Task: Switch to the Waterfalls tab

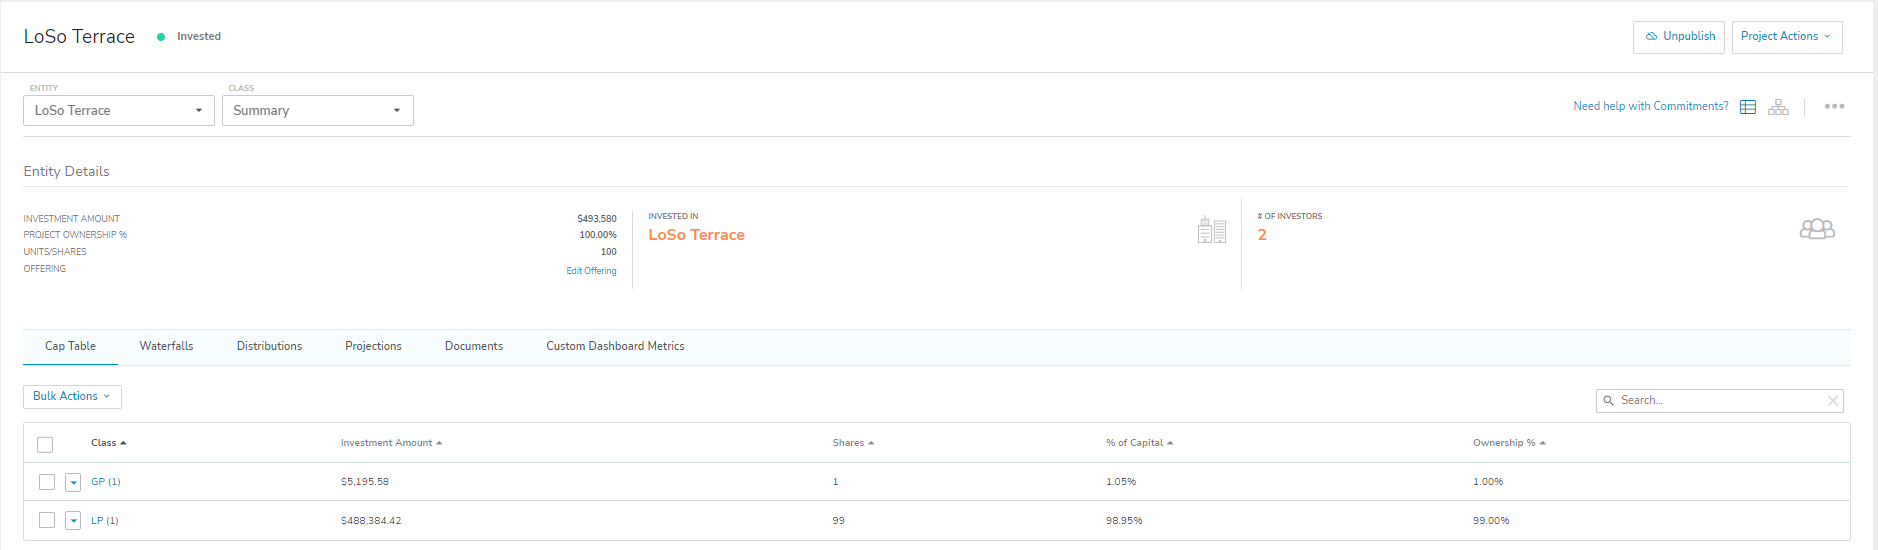Action: point(166,346)
